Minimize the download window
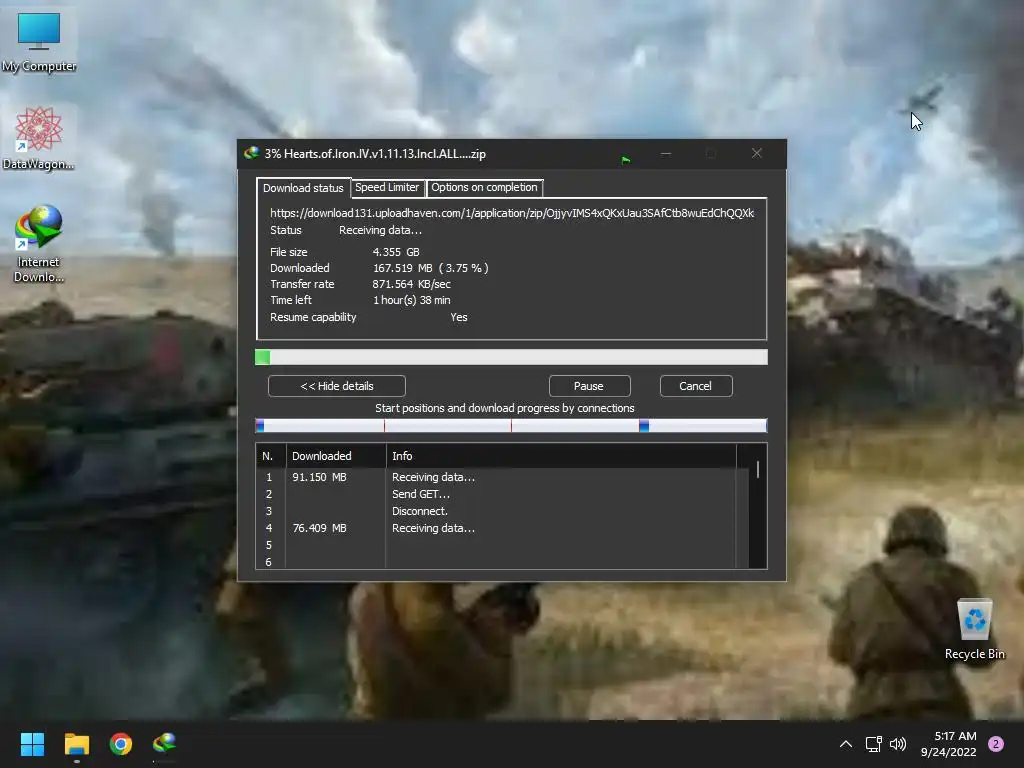This screenshot has width=1024, height=768. coord(666,153)
